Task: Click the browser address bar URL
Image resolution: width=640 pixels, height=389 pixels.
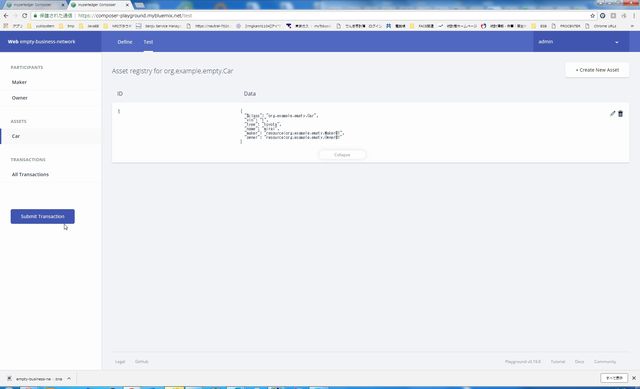Action: pyautogui.click(x=135, y=16)
